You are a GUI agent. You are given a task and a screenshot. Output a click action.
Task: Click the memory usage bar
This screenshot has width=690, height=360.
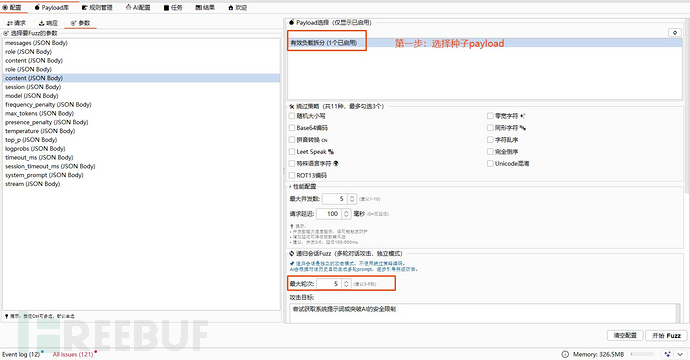click(x=642, y=354)
